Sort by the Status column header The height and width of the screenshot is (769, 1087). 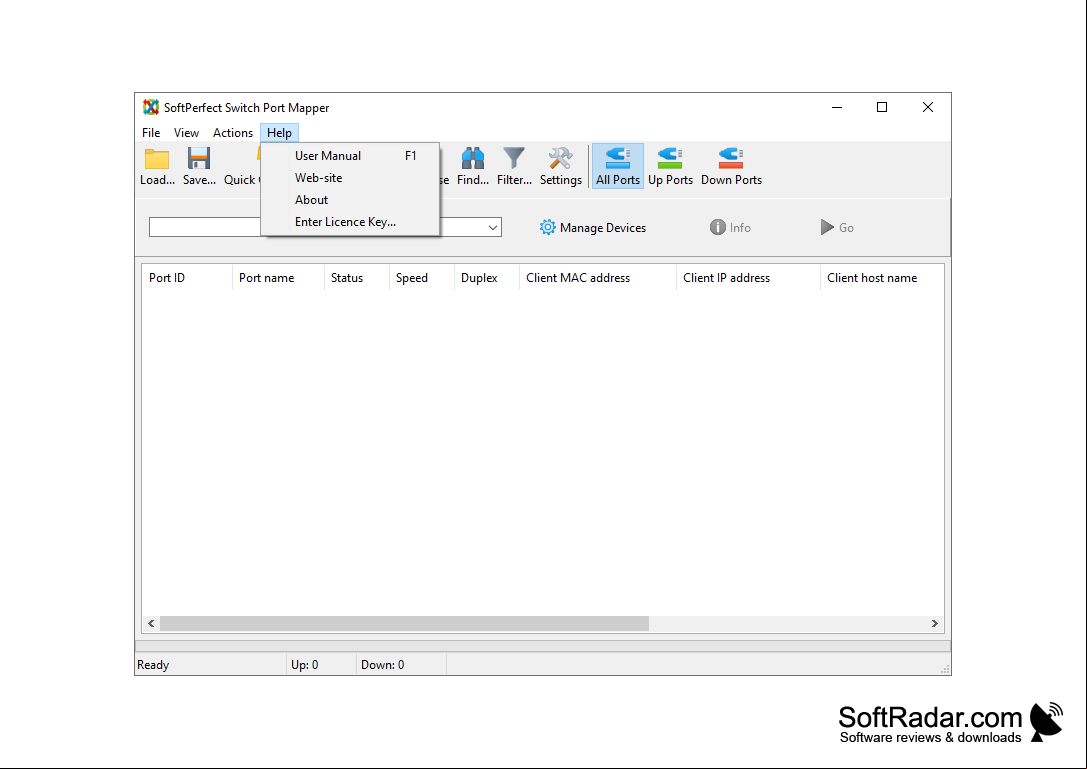pos(356,278)
